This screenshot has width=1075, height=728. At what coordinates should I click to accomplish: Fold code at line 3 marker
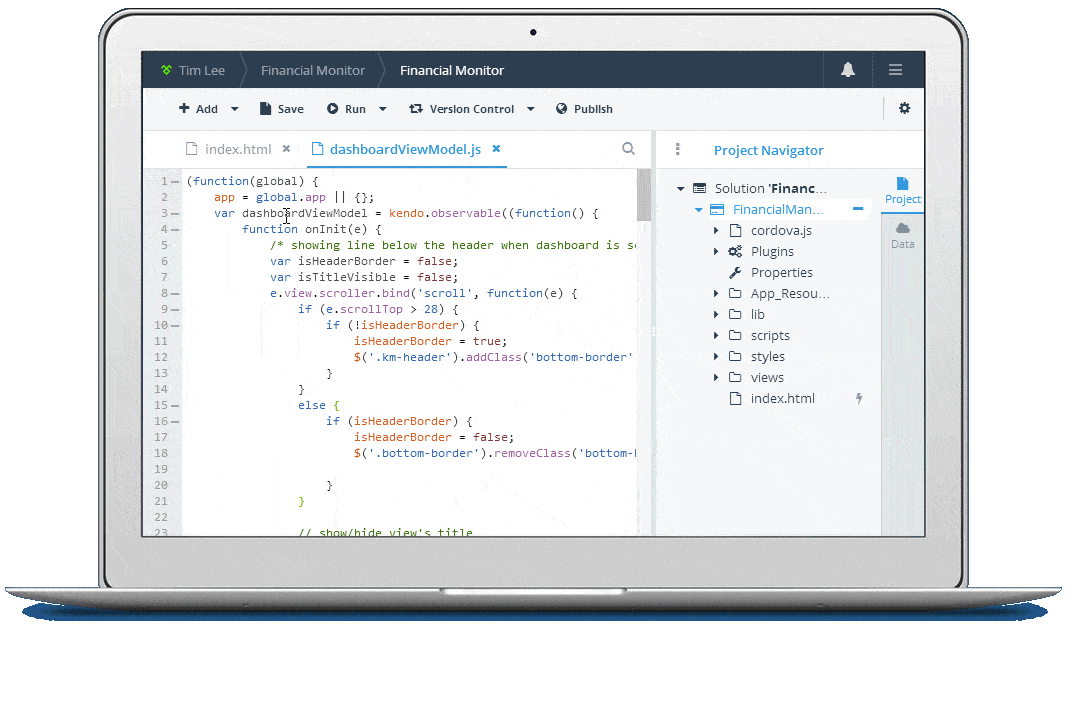175,213
